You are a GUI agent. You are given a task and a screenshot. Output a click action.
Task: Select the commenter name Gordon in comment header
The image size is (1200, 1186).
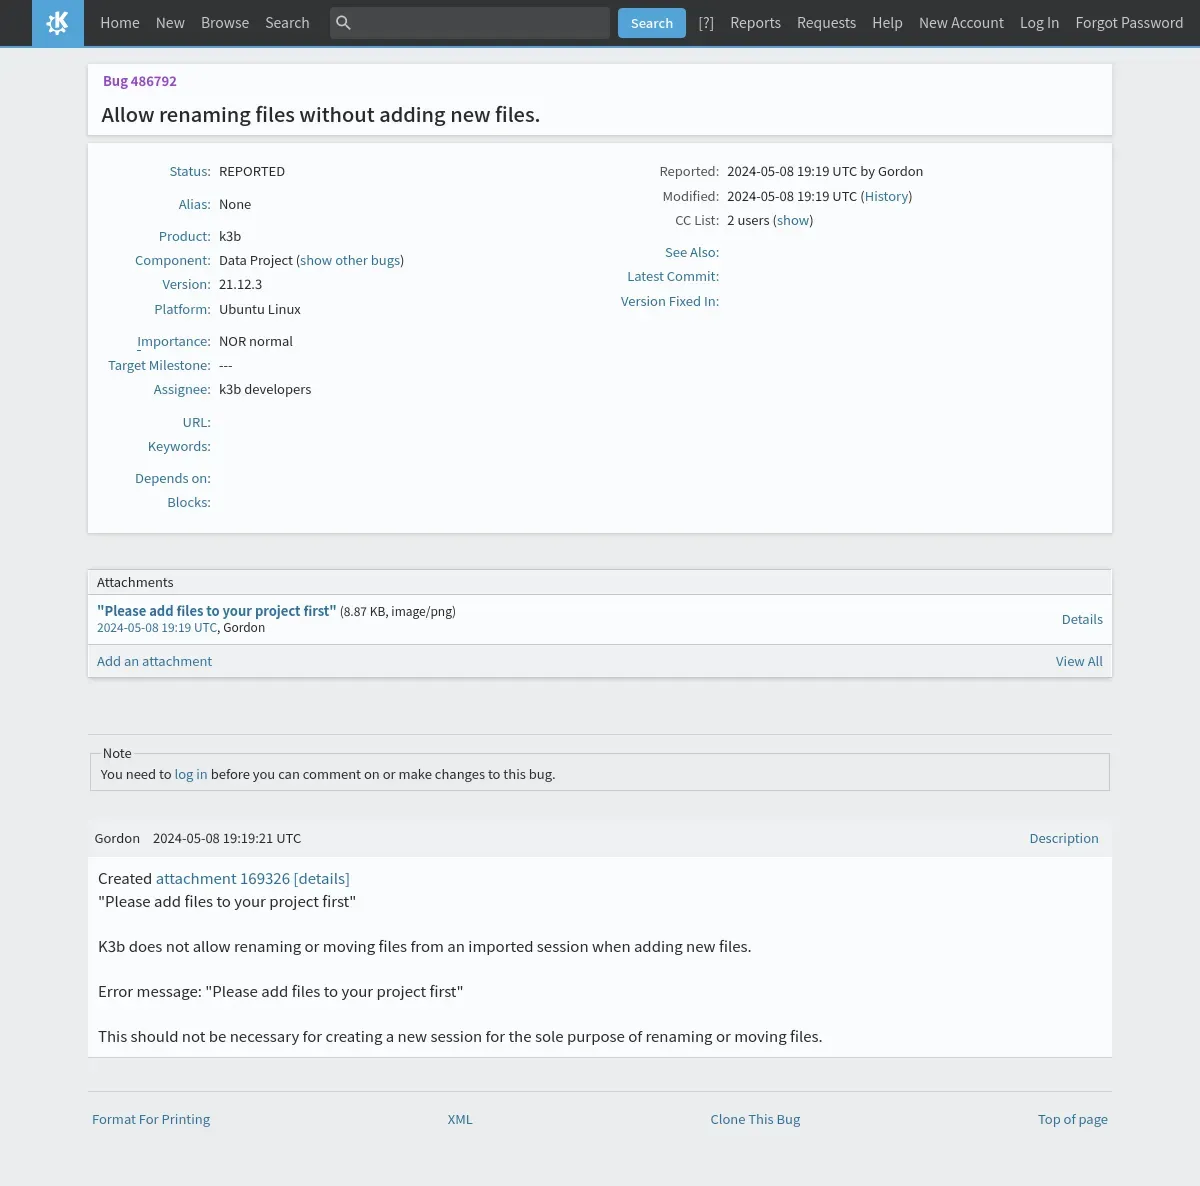pos(117,838)
